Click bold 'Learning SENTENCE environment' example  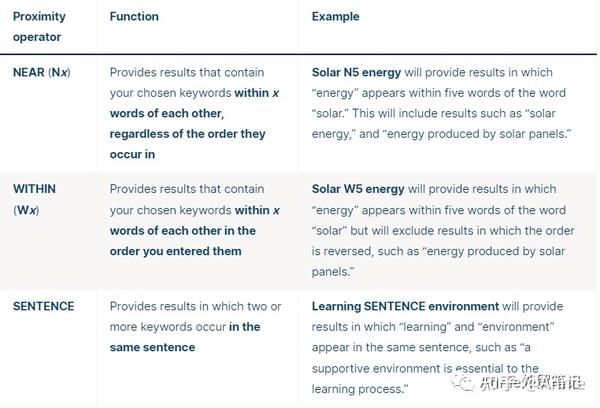(405, 306)
